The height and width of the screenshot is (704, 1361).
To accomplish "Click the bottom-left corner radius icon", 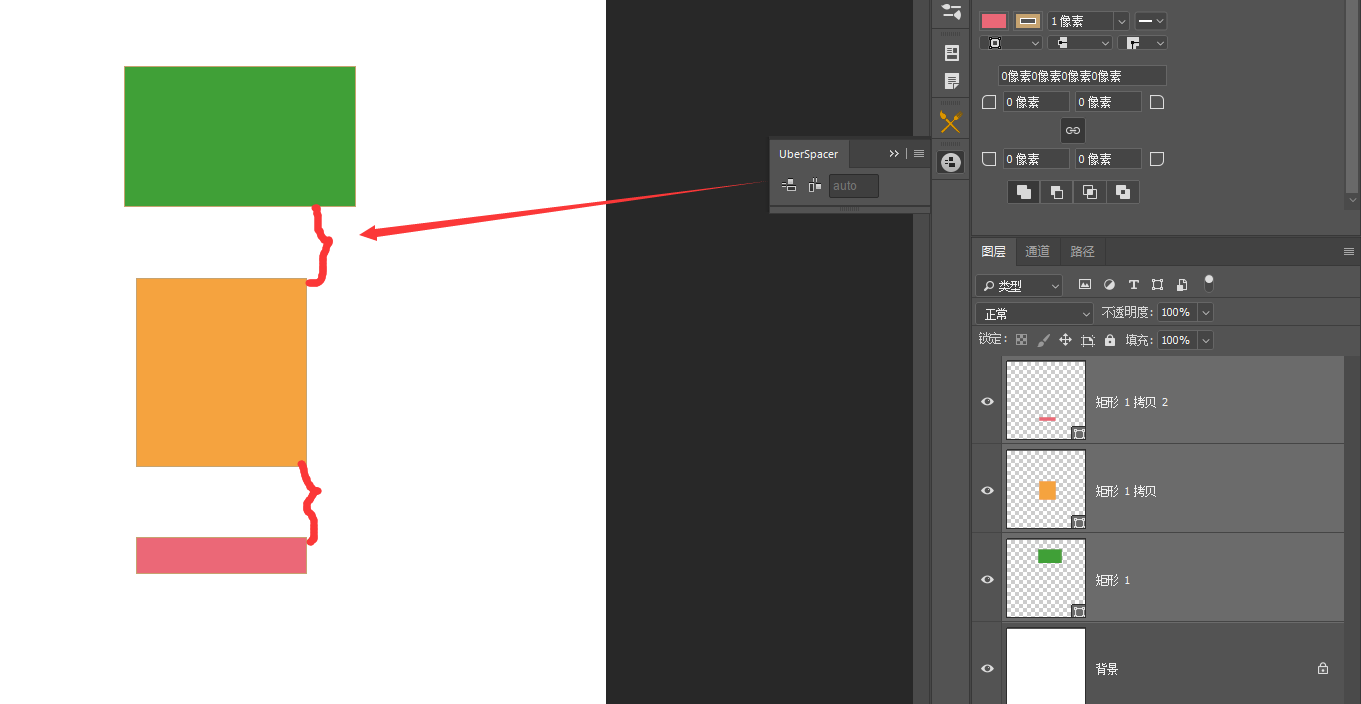I will (x=989, y=159).
